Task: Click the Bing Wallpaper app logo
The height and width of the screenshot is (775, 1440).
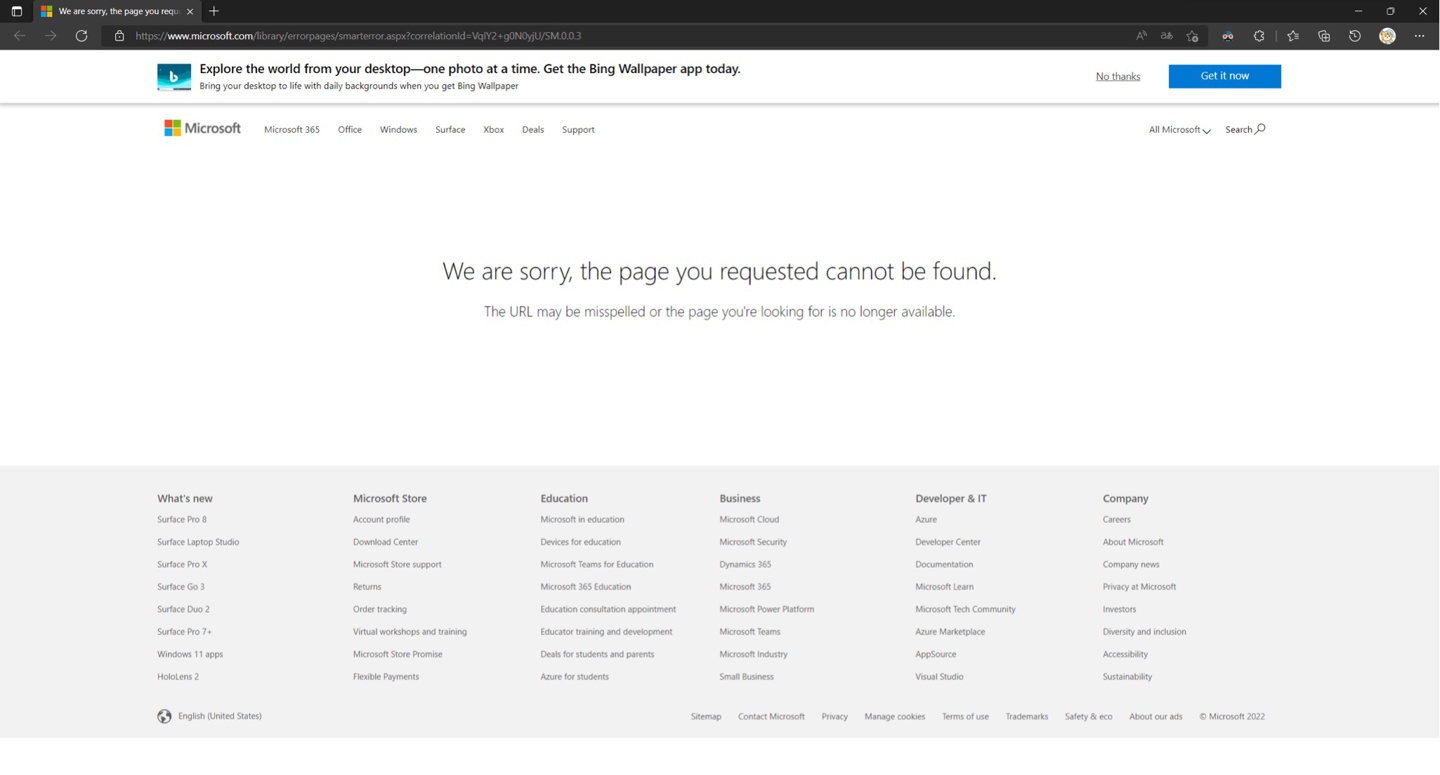Action: [x=174, y=77]
